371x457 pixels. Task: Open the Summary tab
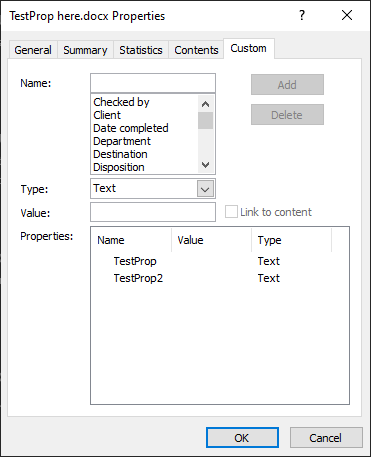pyautogui.click(x=85, y=50)
